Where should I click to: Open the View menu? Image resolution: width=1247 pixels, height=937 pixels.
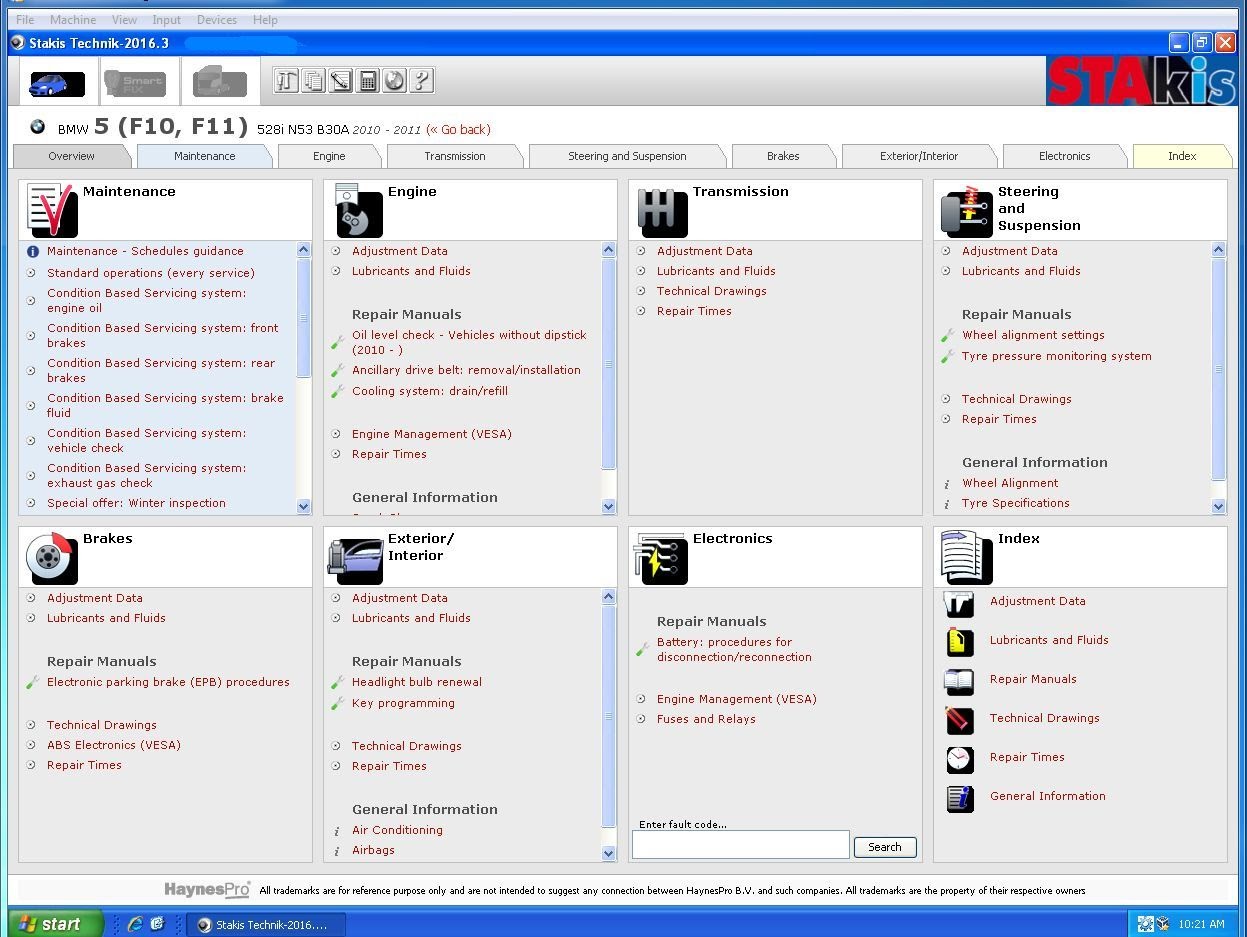(125, 19)
